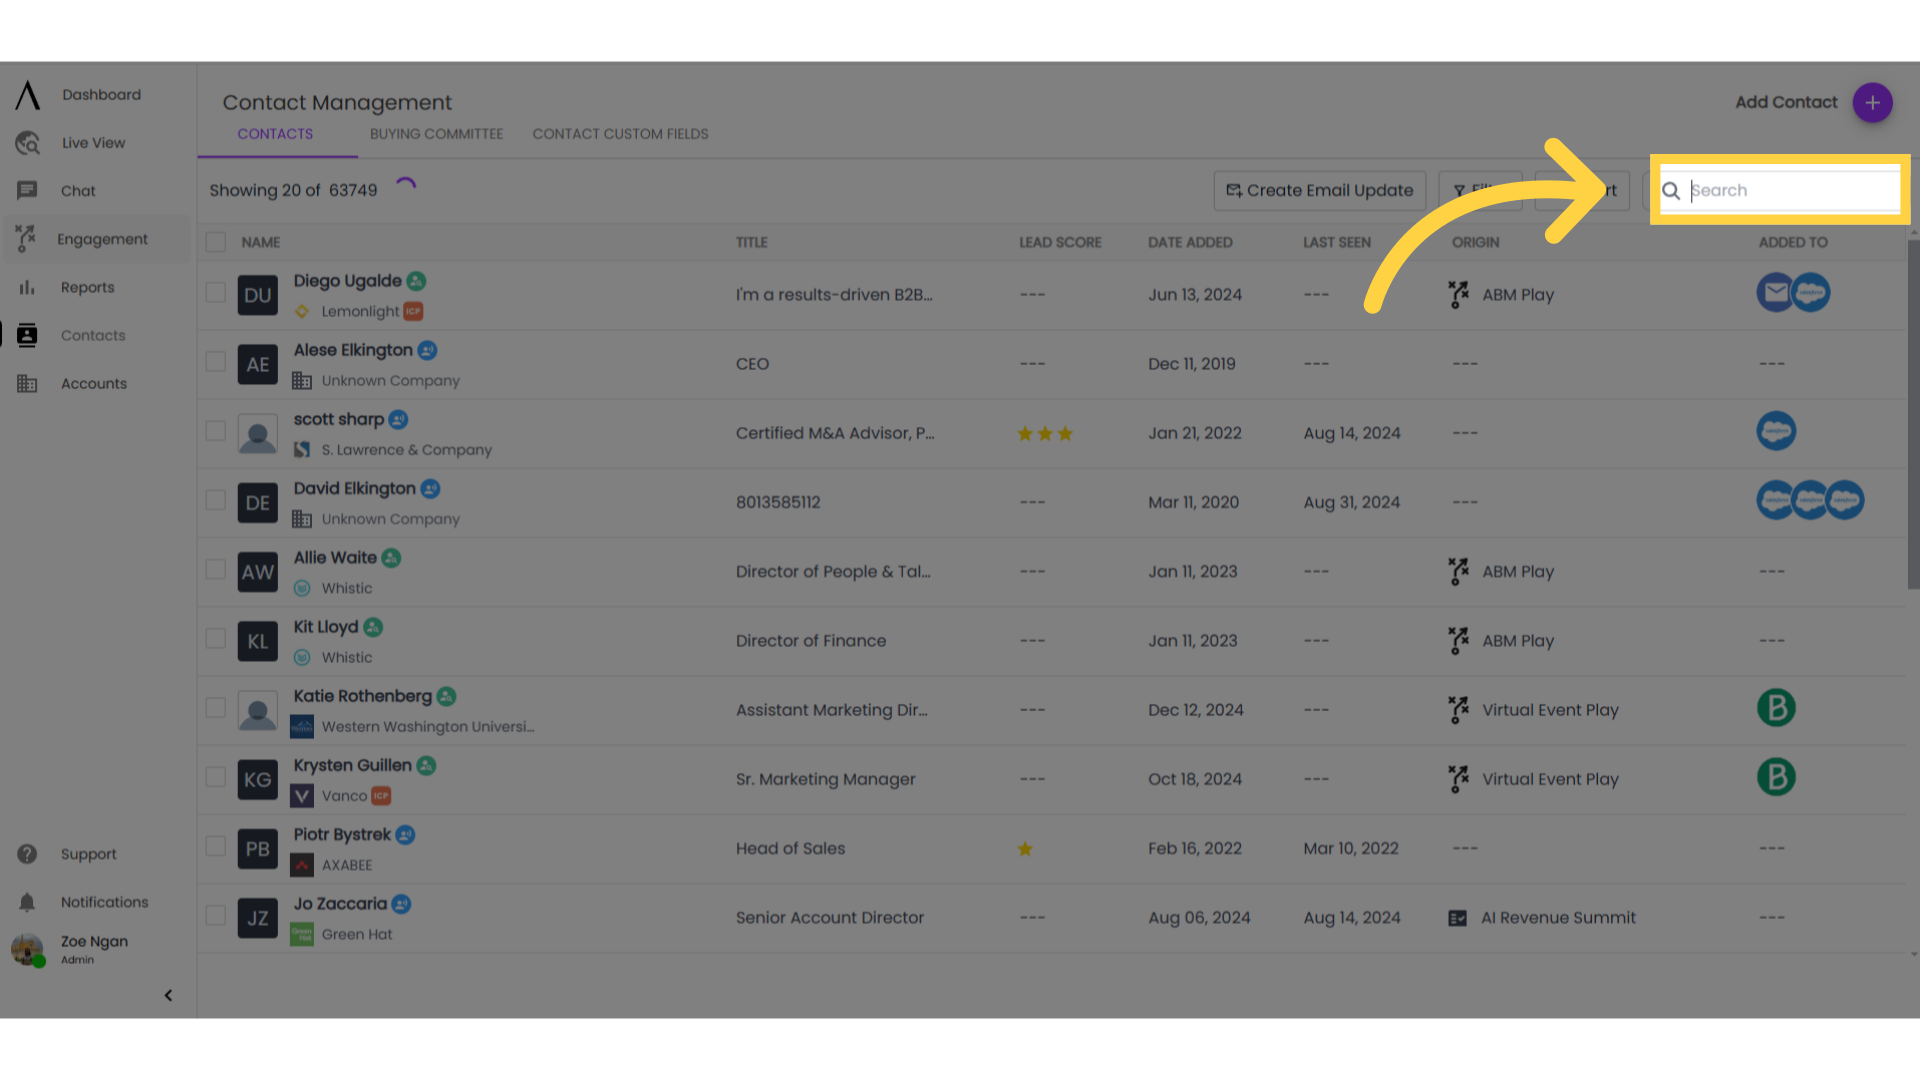This screenshot has height=1080, width=1920.
Task: Open the Contacts tab in Contact Management
Action: coord(276,133)
